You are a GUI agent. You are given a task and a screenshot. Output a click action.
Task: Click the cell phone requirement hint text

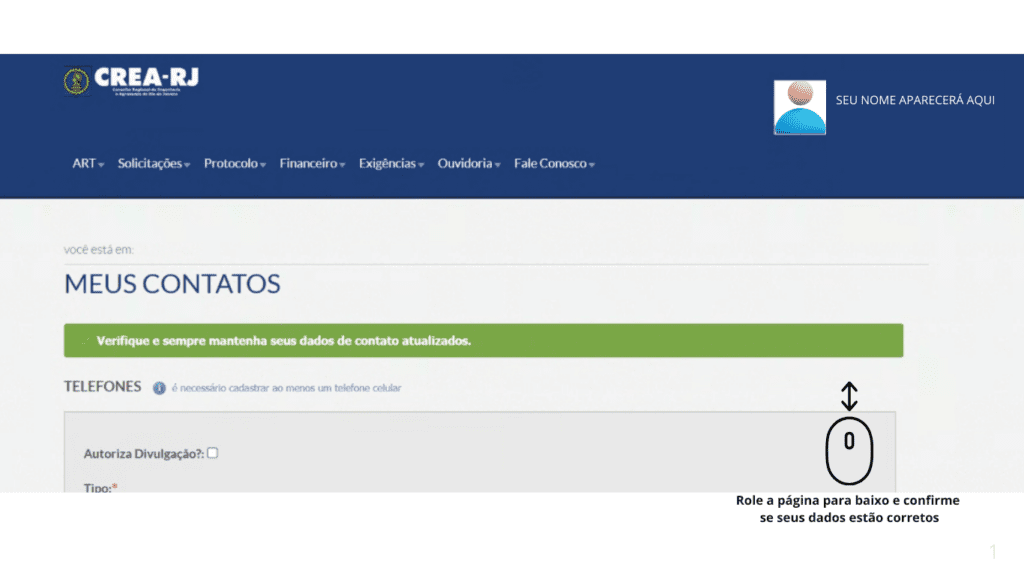click(x=286, y=388)
